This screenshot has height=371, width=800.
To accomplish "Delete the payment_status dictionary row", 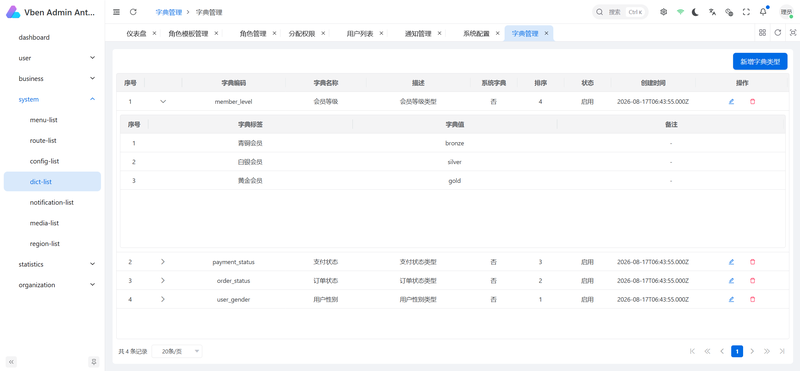I will 752,262.
